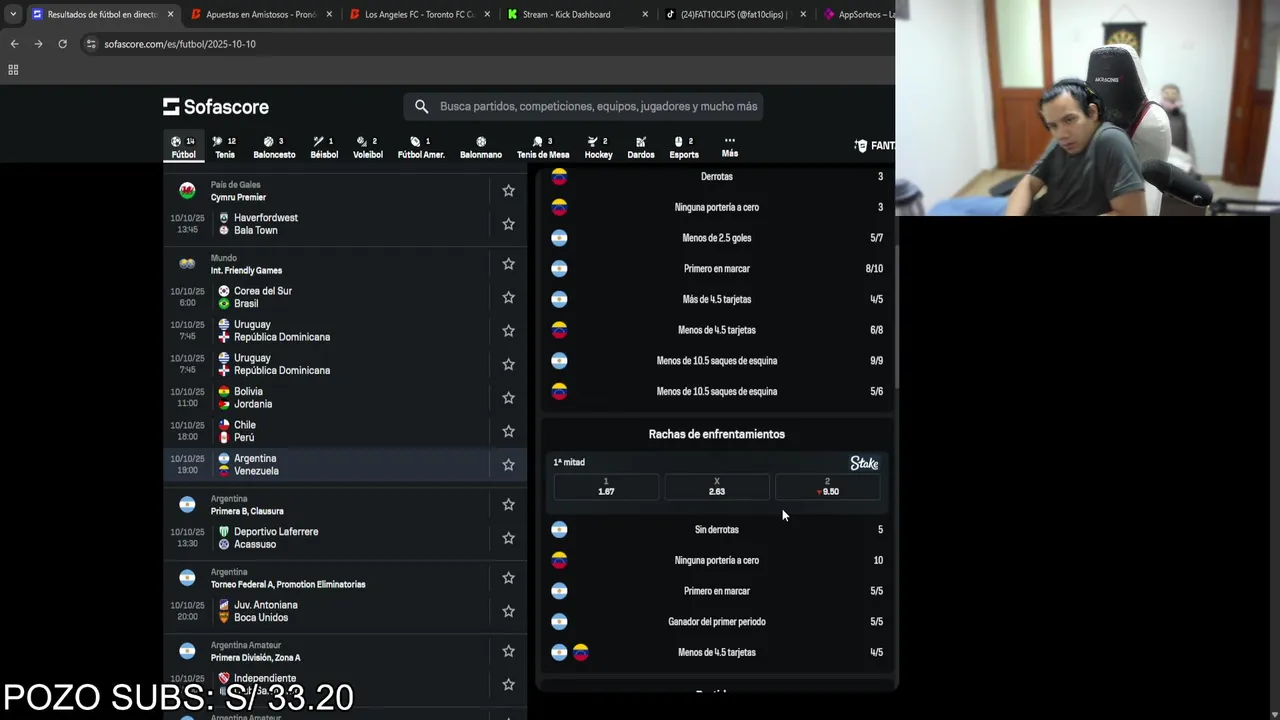This screenshot has height=720, width=1280.
Task: Favorite the Torneo Federal A league
Action: point(508,577)
